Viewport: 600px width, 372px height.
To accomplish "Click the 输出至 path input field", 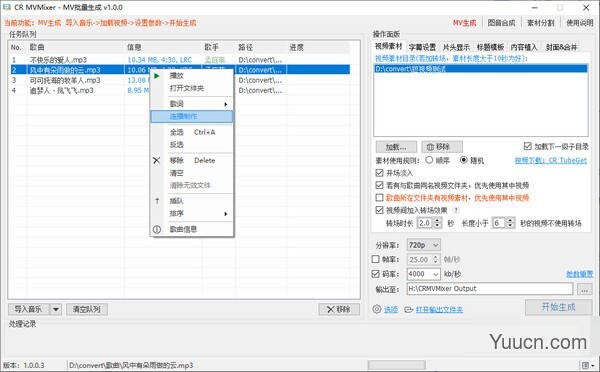I will point(490,289).
